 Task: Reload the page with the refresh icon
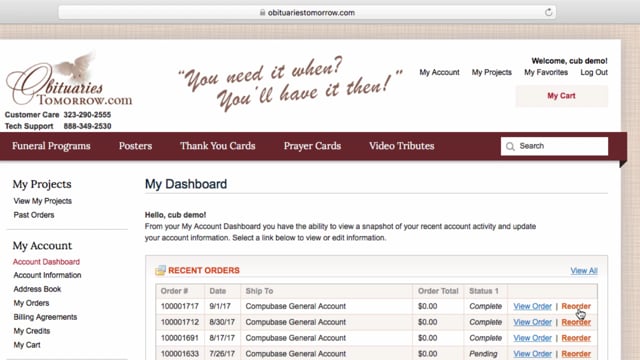[x=549, y=12]
